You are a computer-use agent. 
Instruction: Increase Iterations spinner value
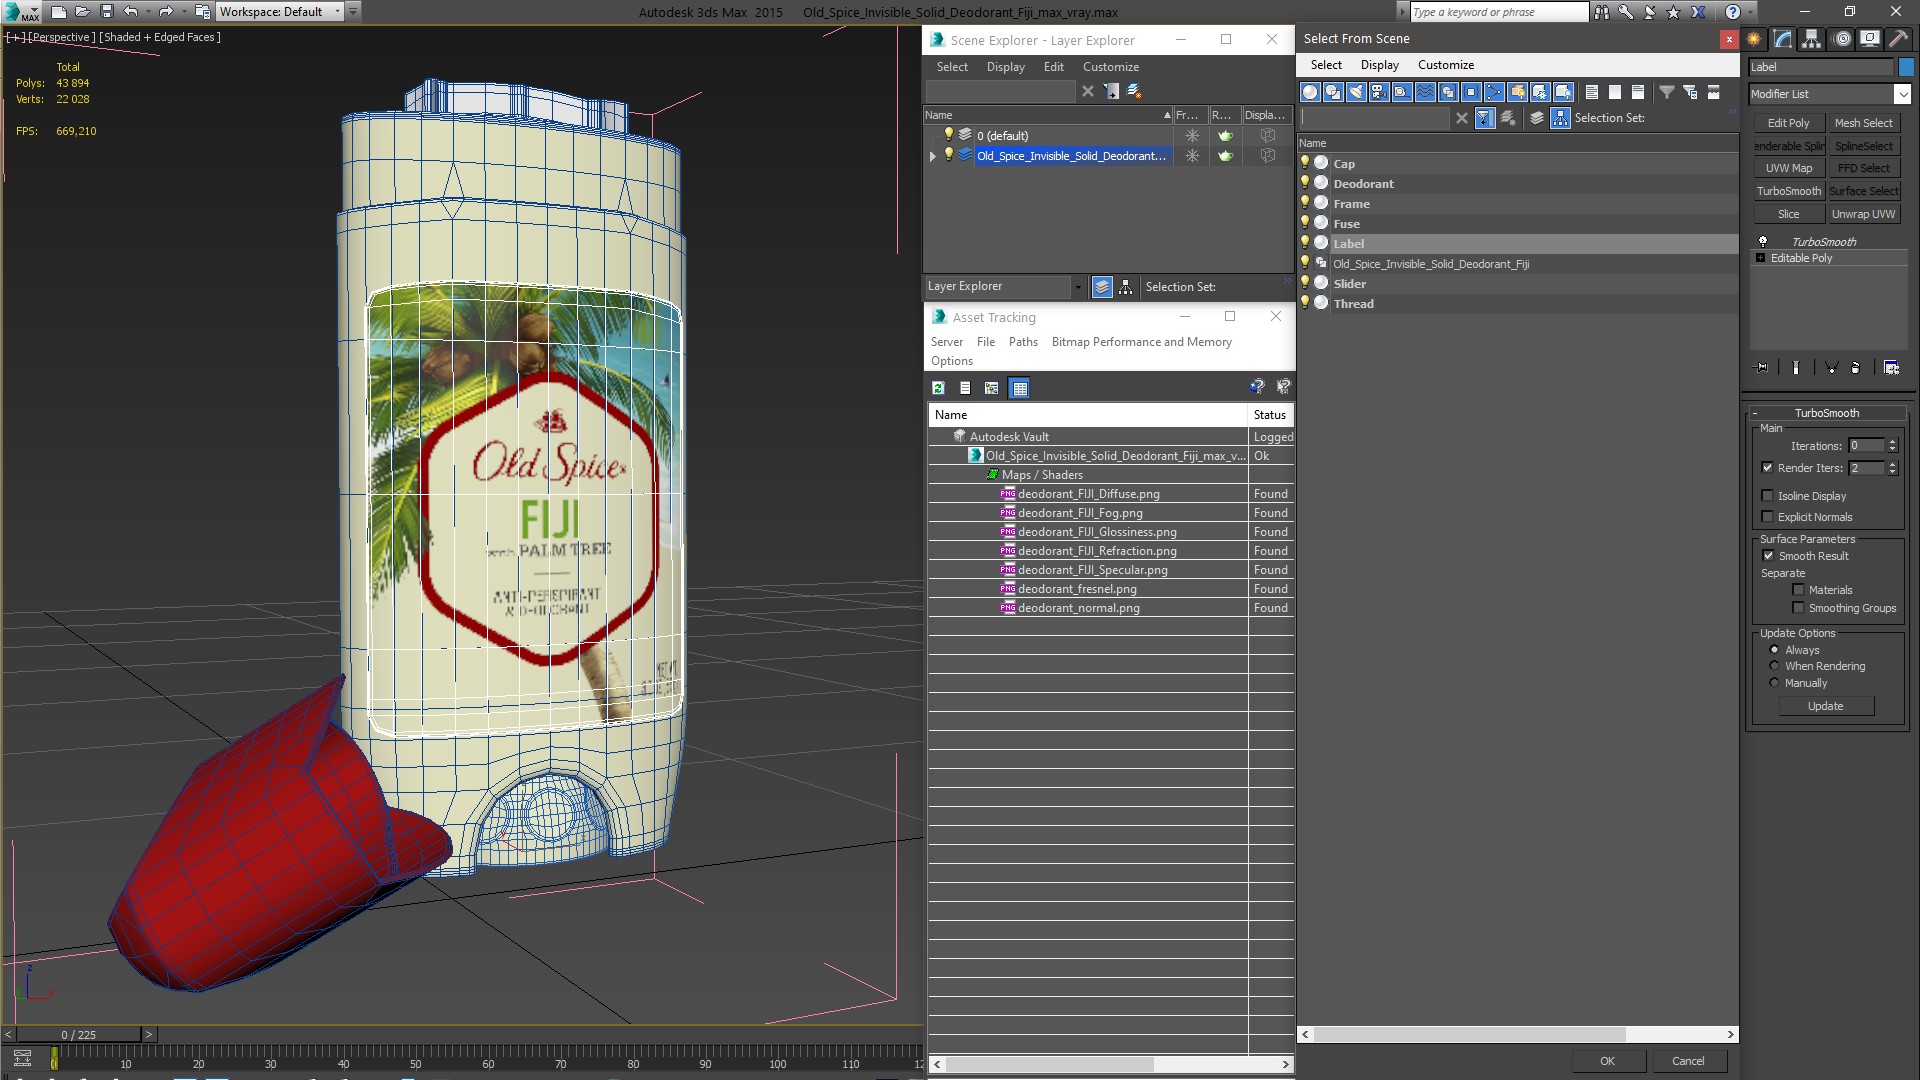click(1892, 442)
